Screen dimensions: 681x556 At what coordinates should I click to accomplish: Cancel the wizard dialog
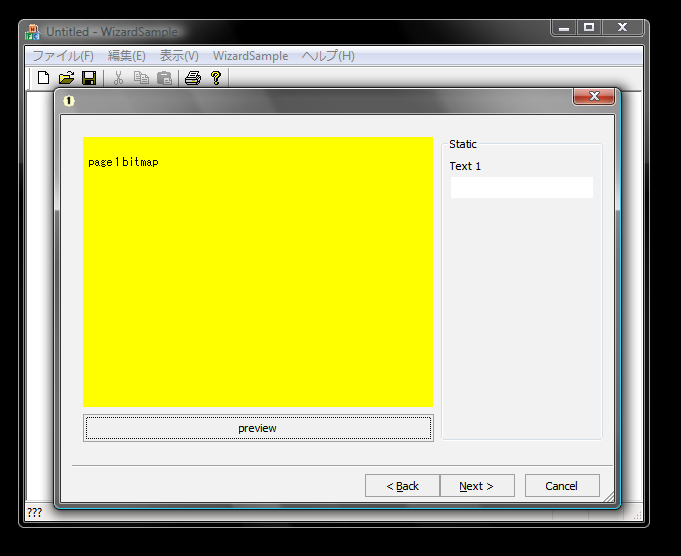tap(562, 486)
